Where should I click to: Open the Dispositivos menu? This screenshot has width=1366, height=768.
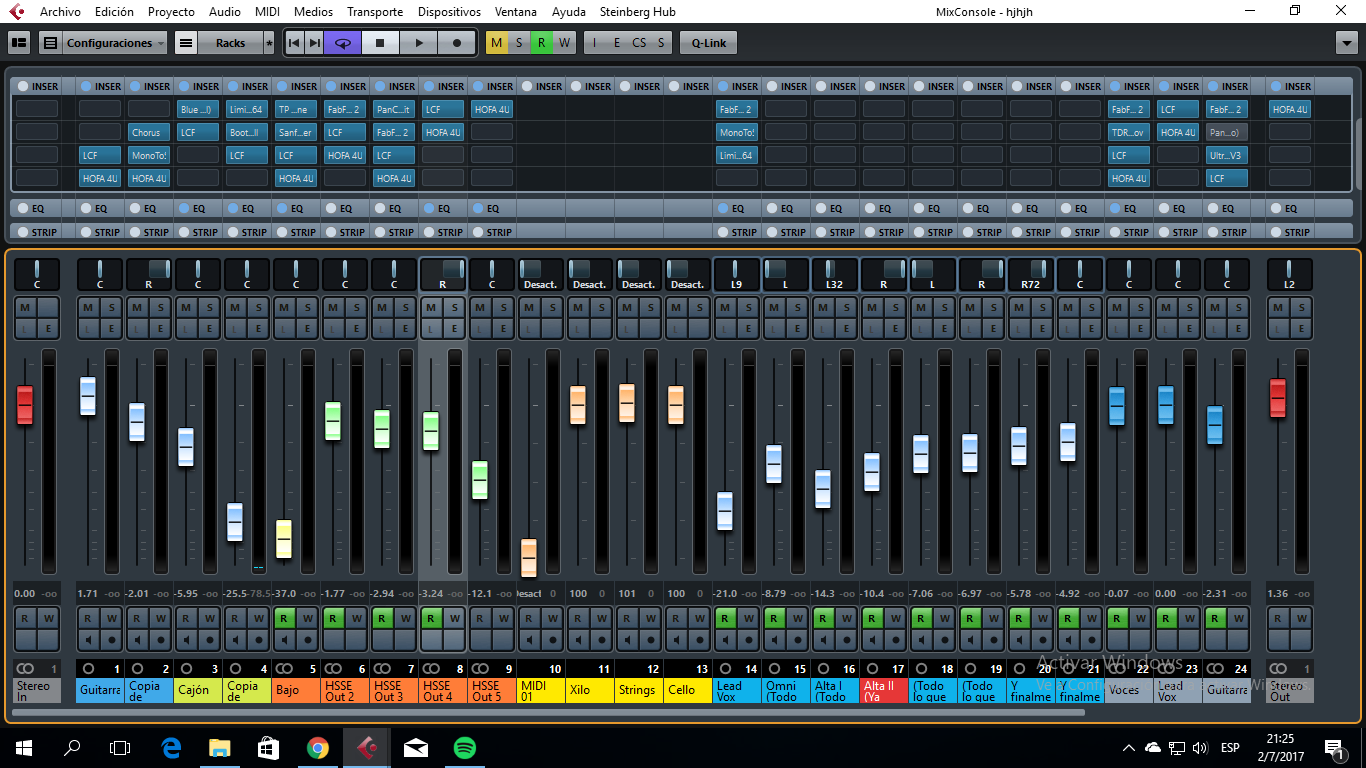click(449, 12)
